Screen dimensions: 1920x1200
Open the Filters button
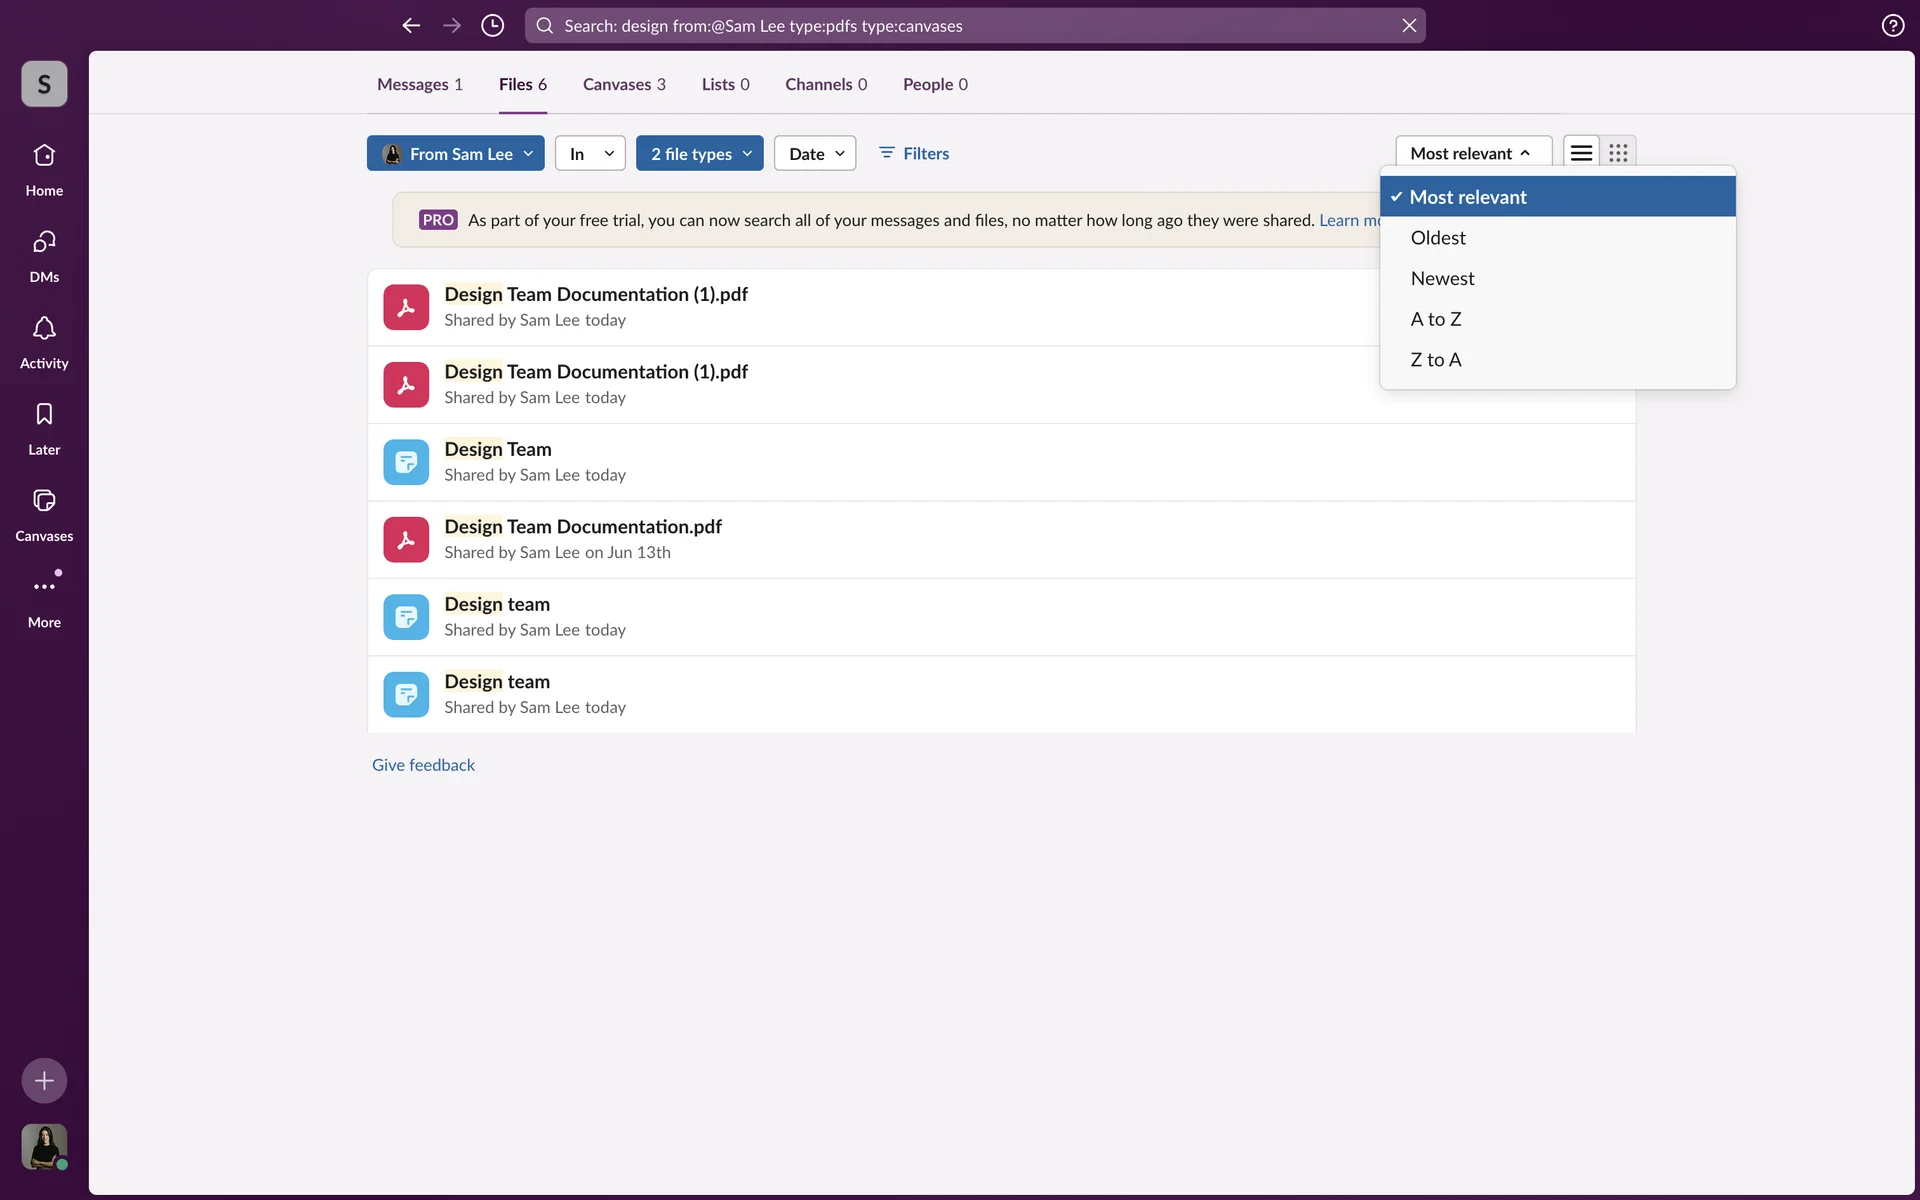click(x=914, y=153)
